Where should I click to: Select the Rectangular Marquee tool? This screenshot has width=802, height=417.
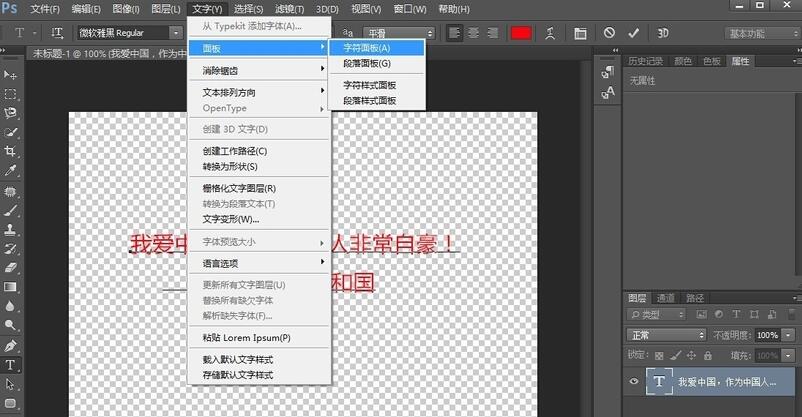10,94
